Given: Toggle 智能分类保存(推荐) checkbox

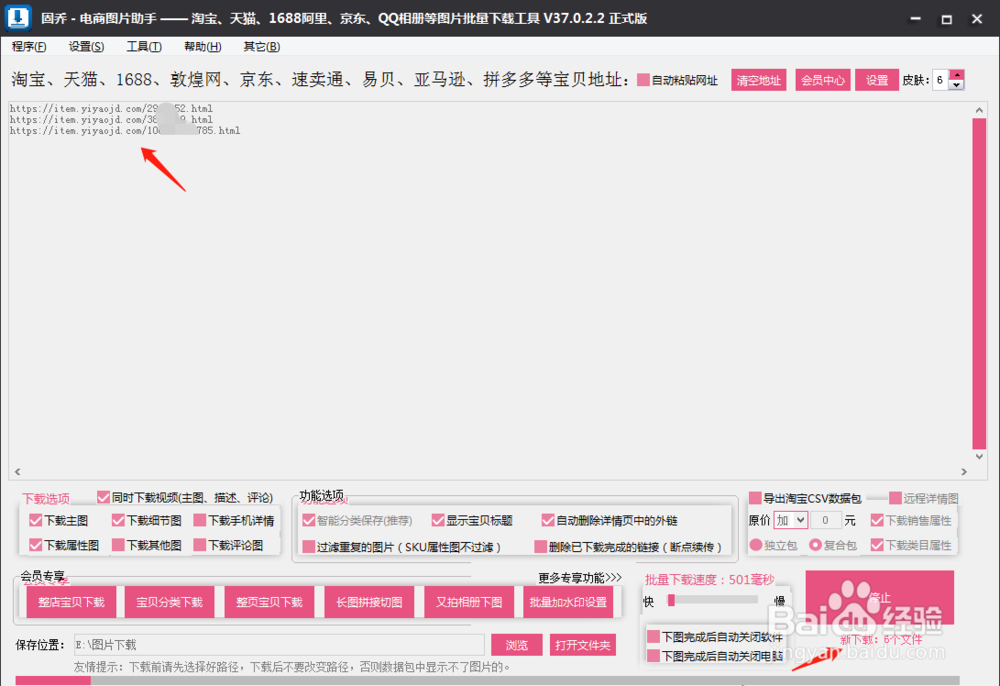Looking at the screenshot, I should tap(309, 520).
